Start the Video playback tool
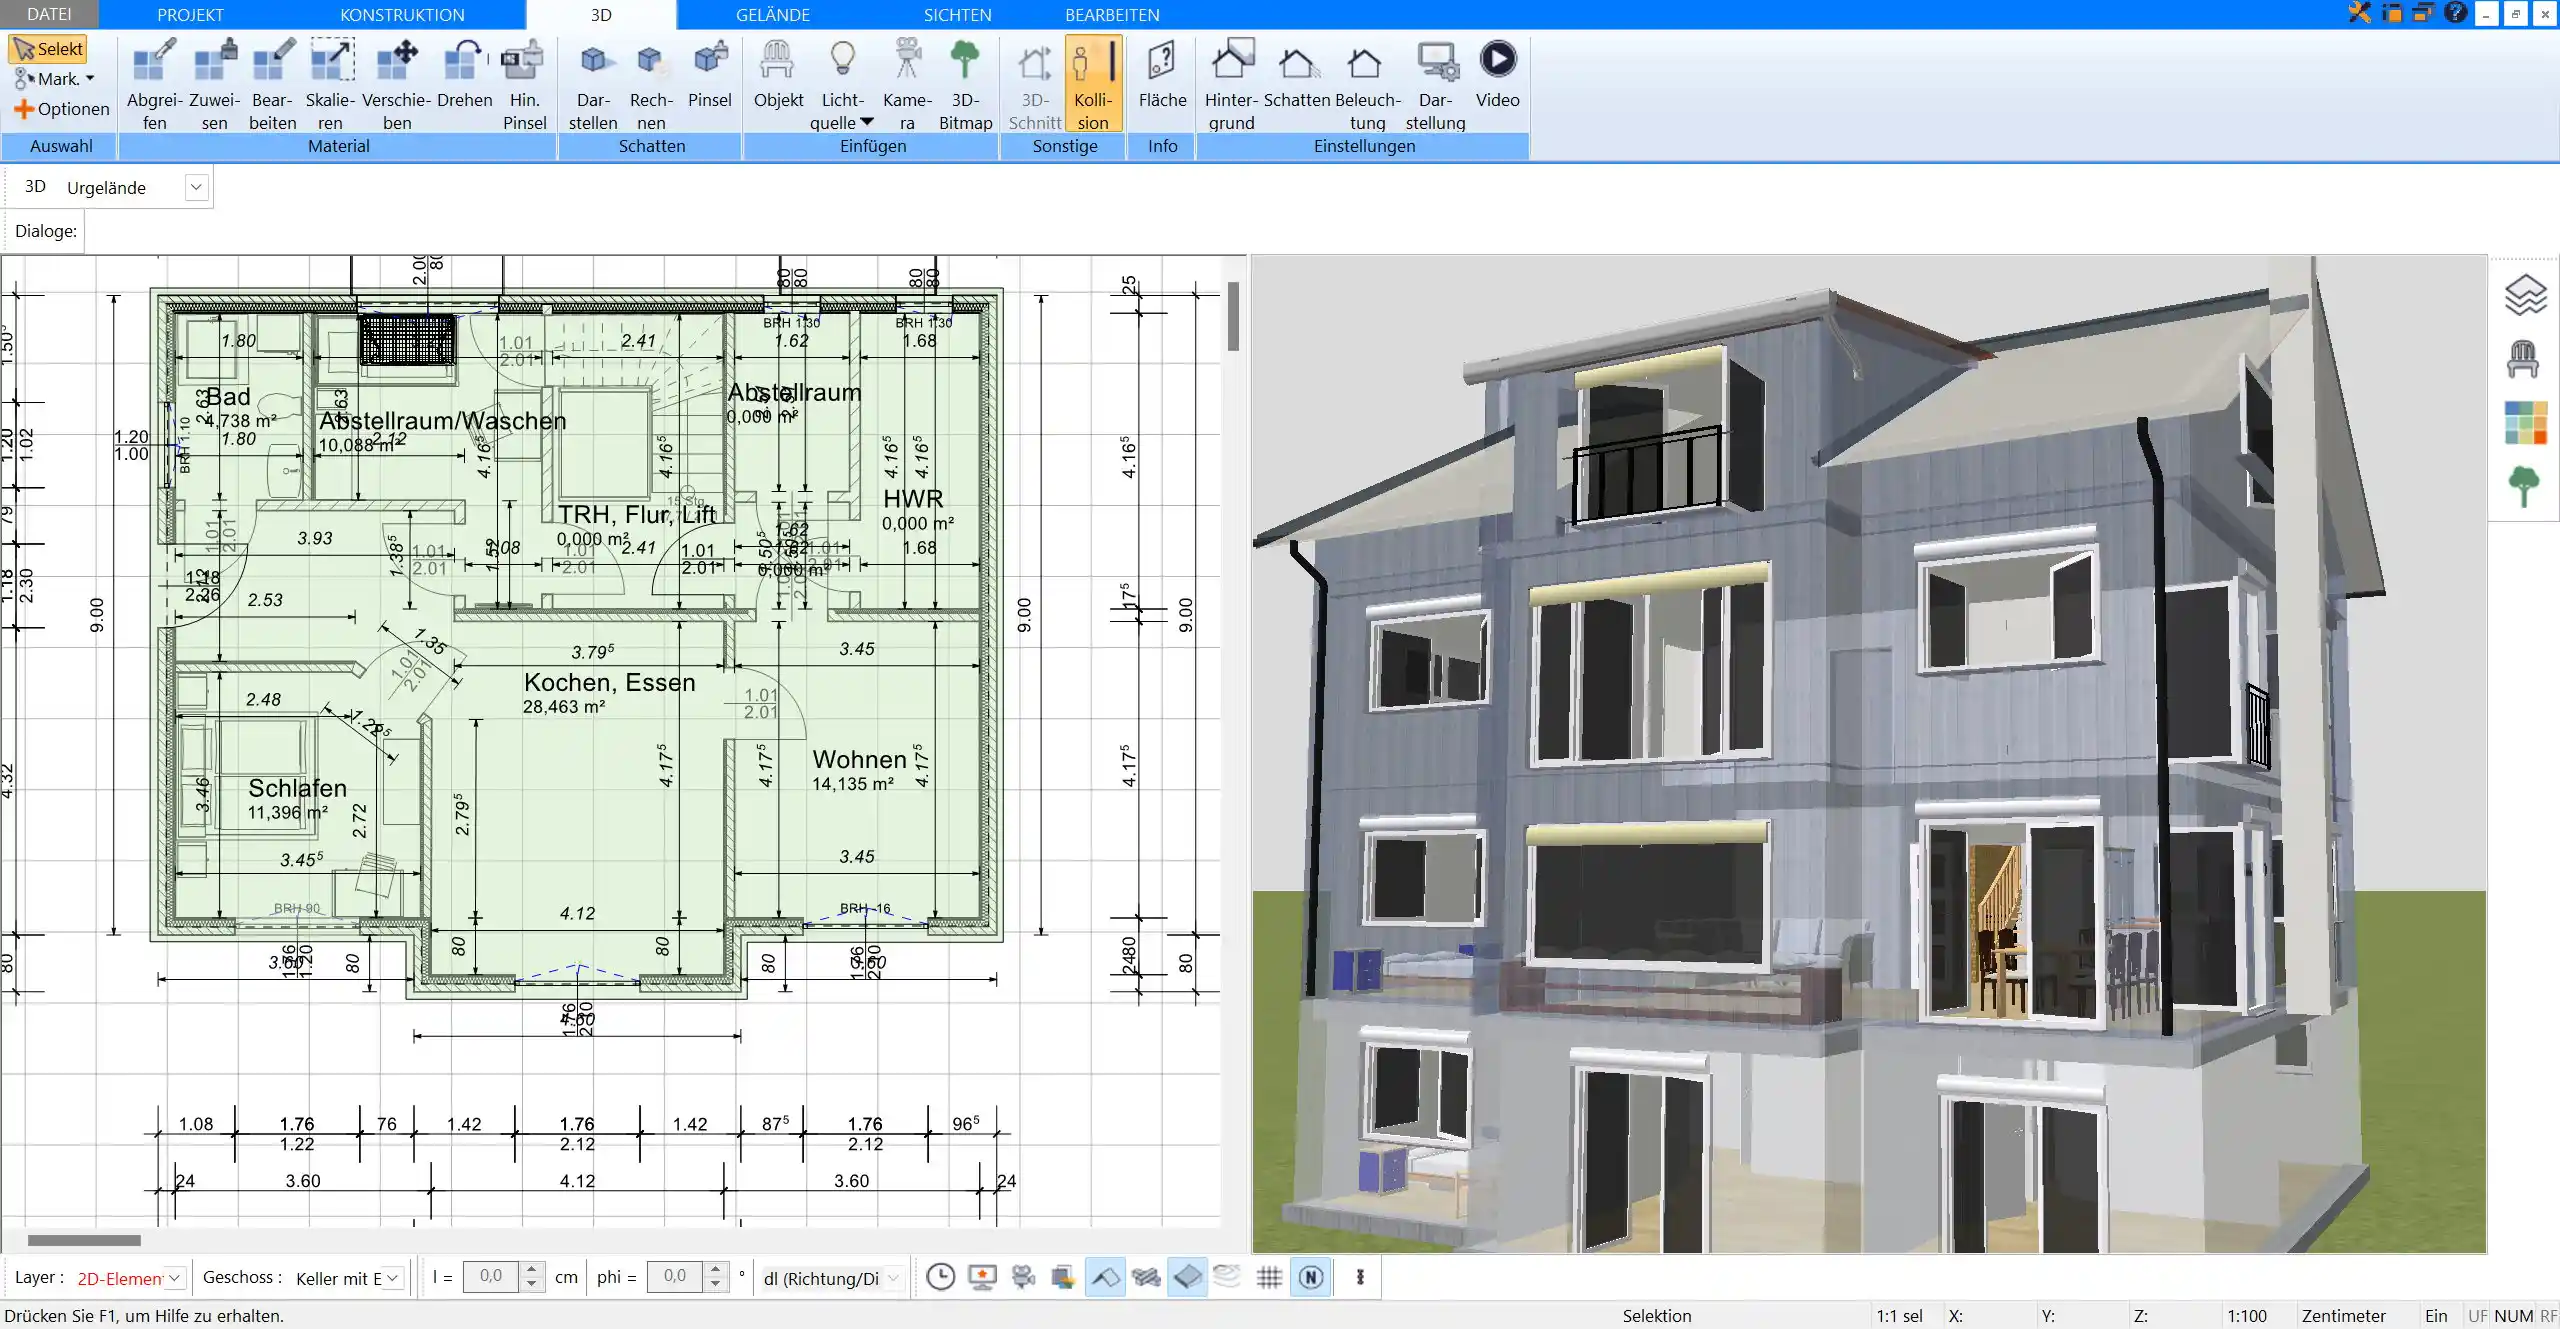This screenshot has width=2560, height=1329. click(x=1497, y=74)
